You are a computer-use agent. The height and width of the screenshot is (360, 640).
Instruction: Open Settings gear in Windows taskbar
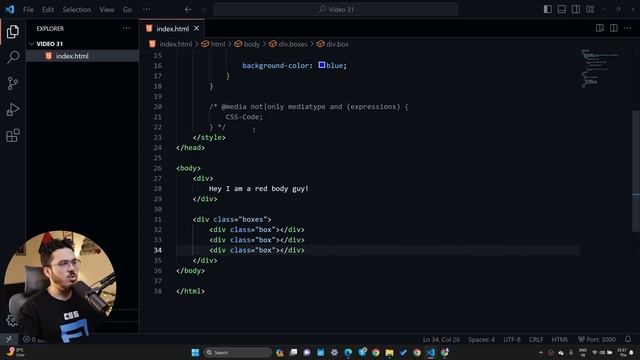click(334, 352)
